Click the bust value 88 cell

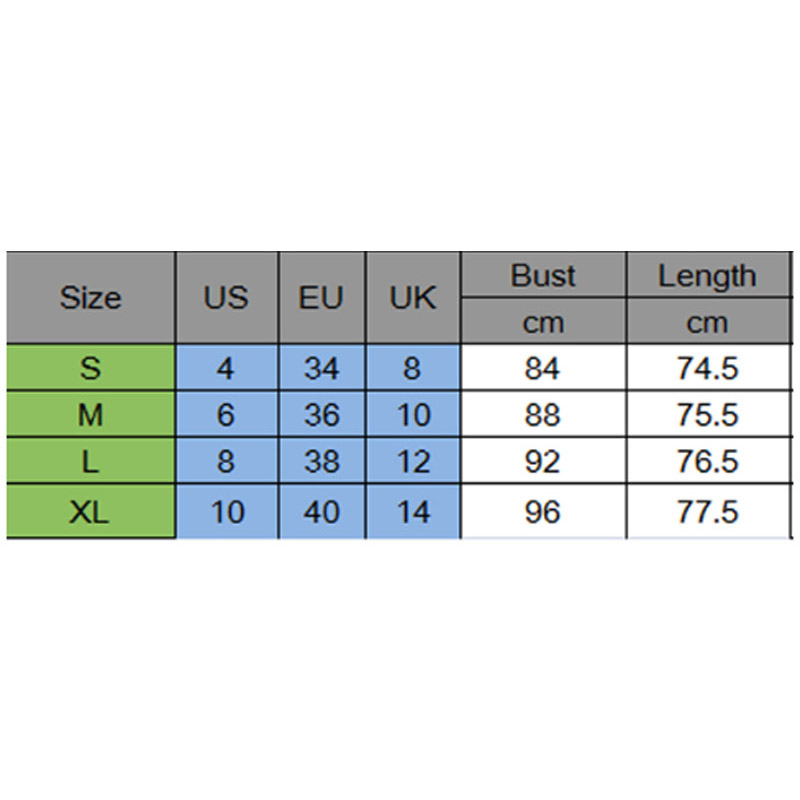tap(543, 415)
